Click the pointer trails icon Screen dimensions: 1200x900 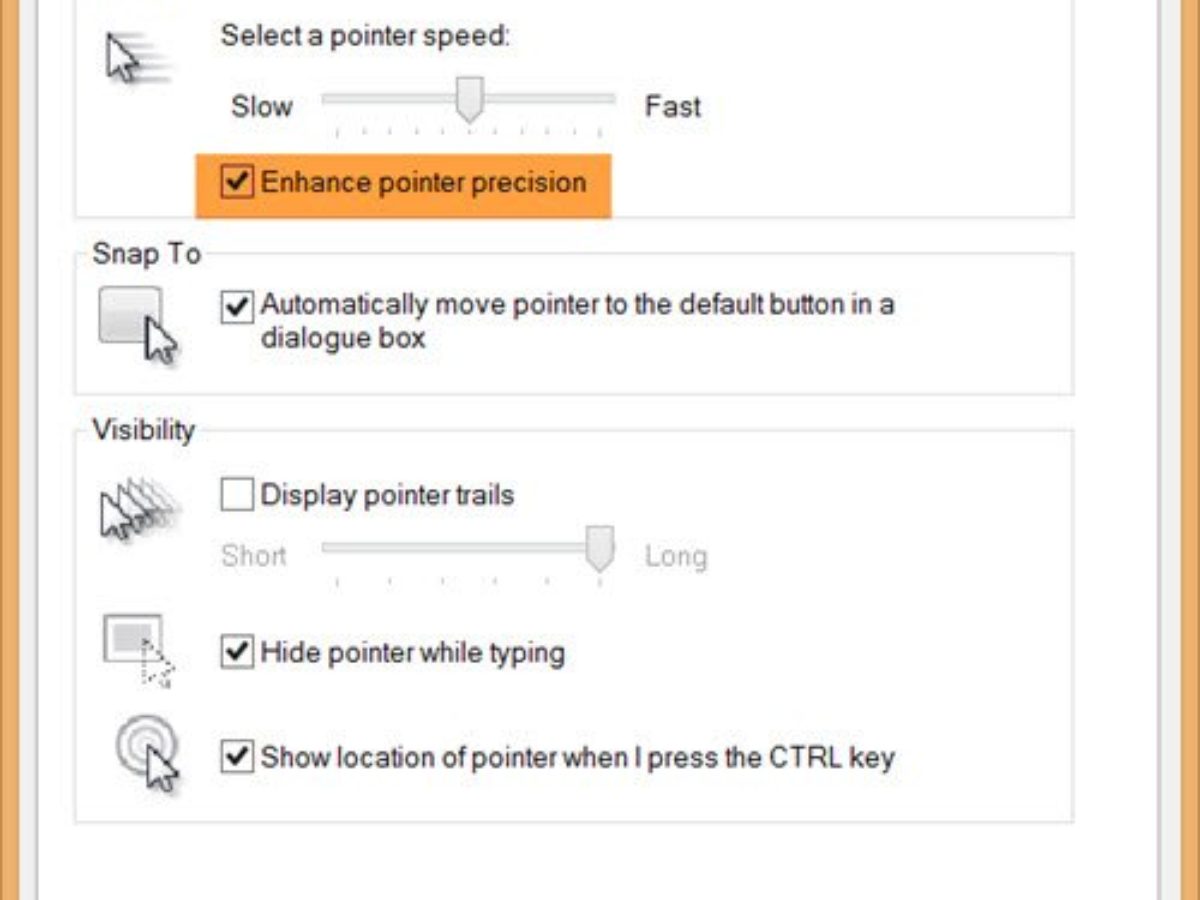tap(139, 508)
